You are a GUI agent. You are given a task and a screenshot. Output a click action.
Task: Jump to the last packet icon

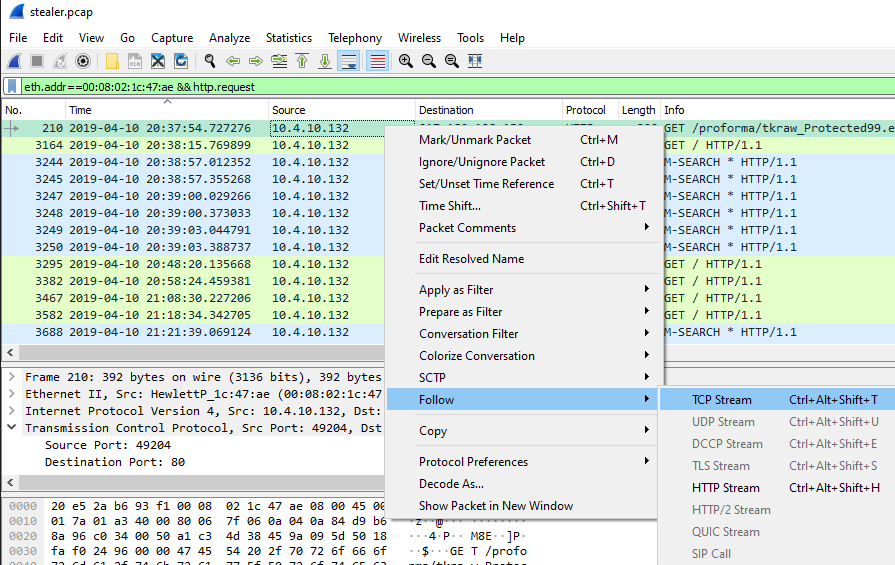[325, 61]
